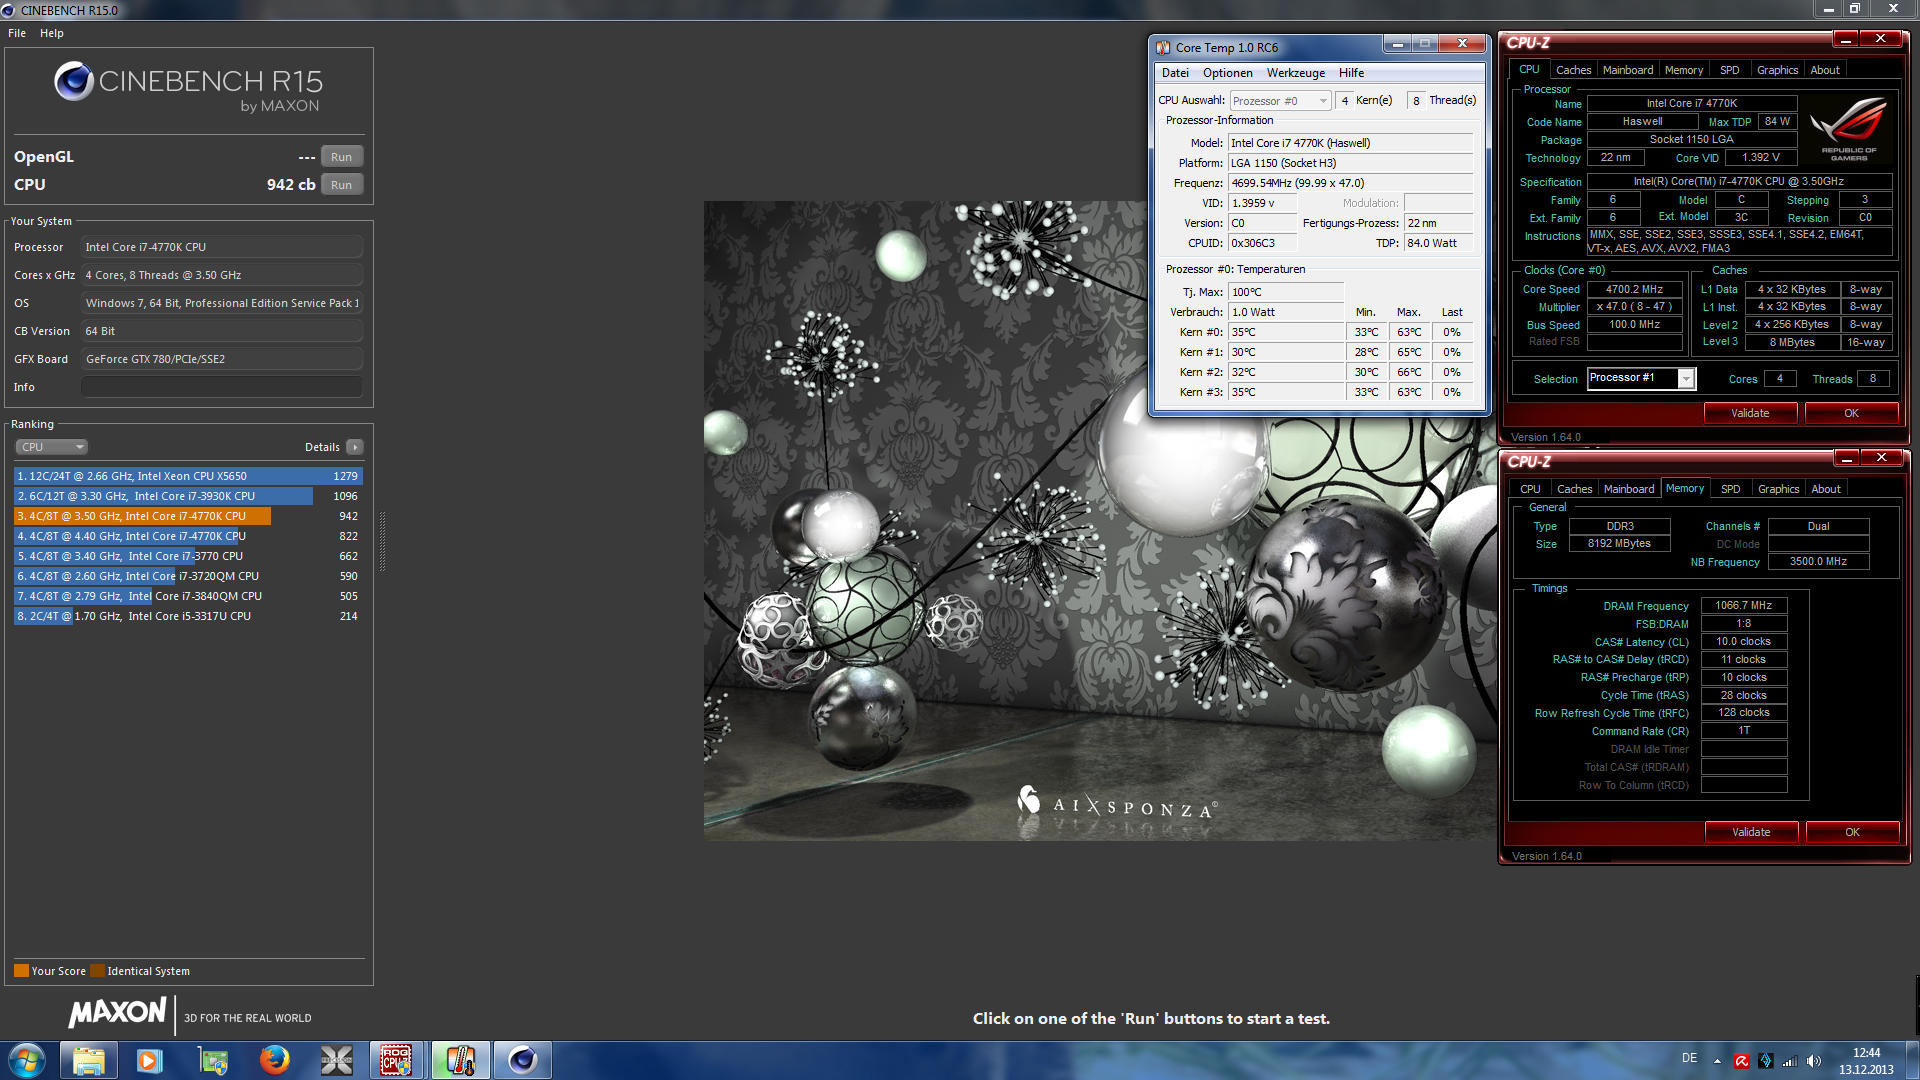The width and height of the screenshot is (1920, 1080).
Task: Open the File menu in Cinebench
Action: point(17,33)
